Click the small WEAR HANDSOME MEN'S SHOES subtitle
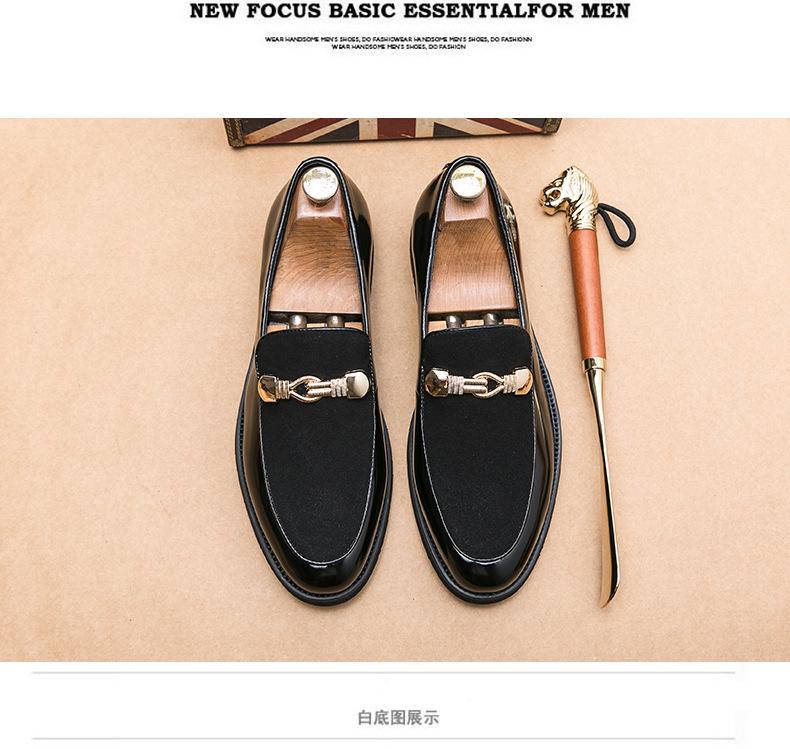790x749 pixels. tap(399, 43)
